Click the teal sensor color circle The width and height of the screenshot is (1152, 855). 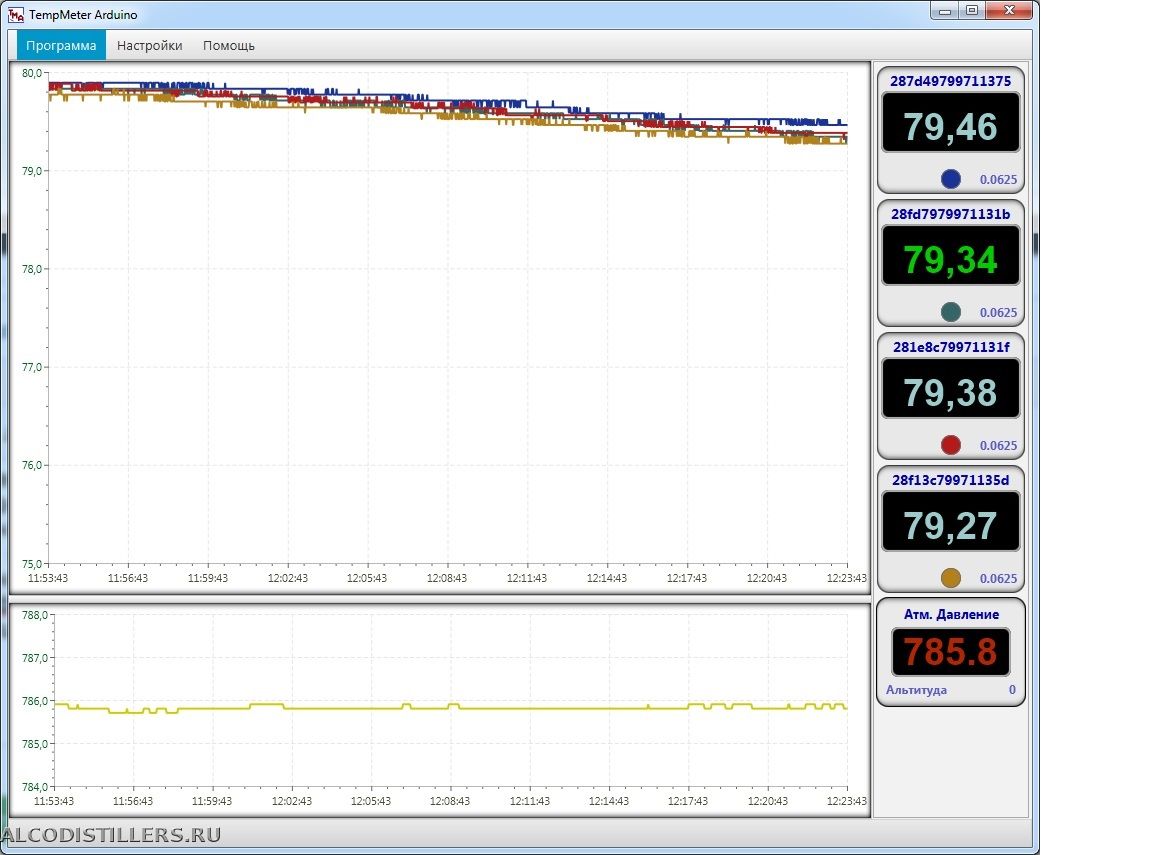951,312
